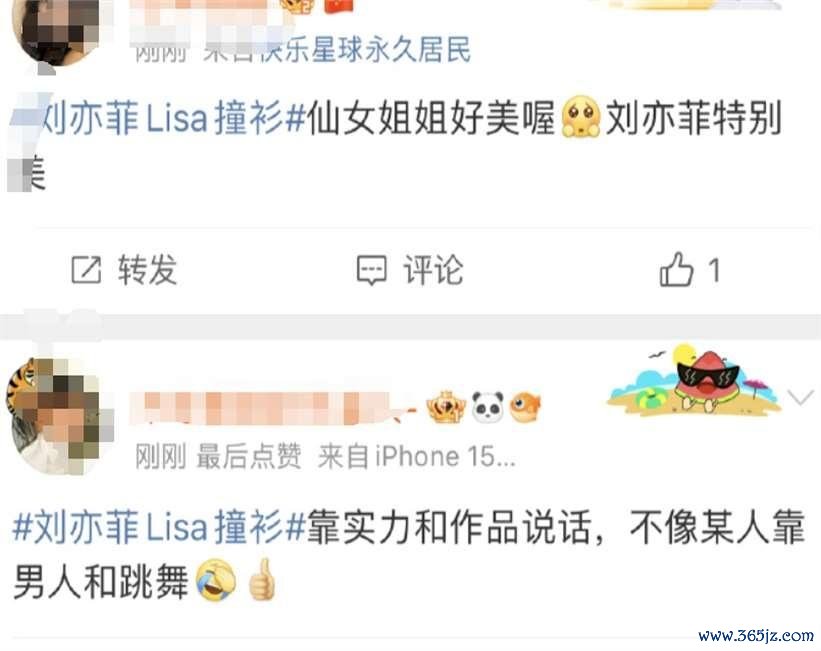Tap the panda badge icon

point(487,407)
